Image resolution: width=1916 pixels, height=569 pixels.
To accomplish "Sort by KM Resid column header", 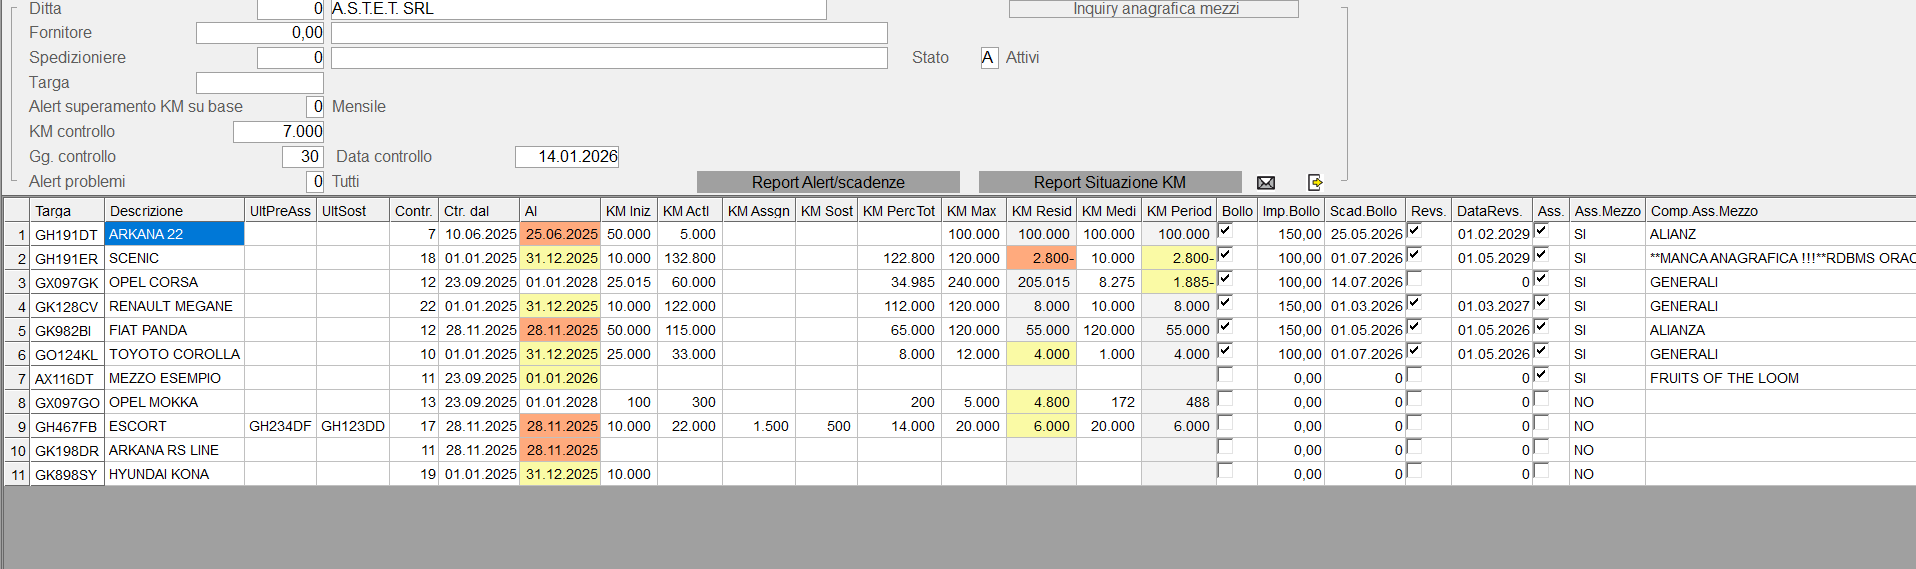I will click(1040, 211).
